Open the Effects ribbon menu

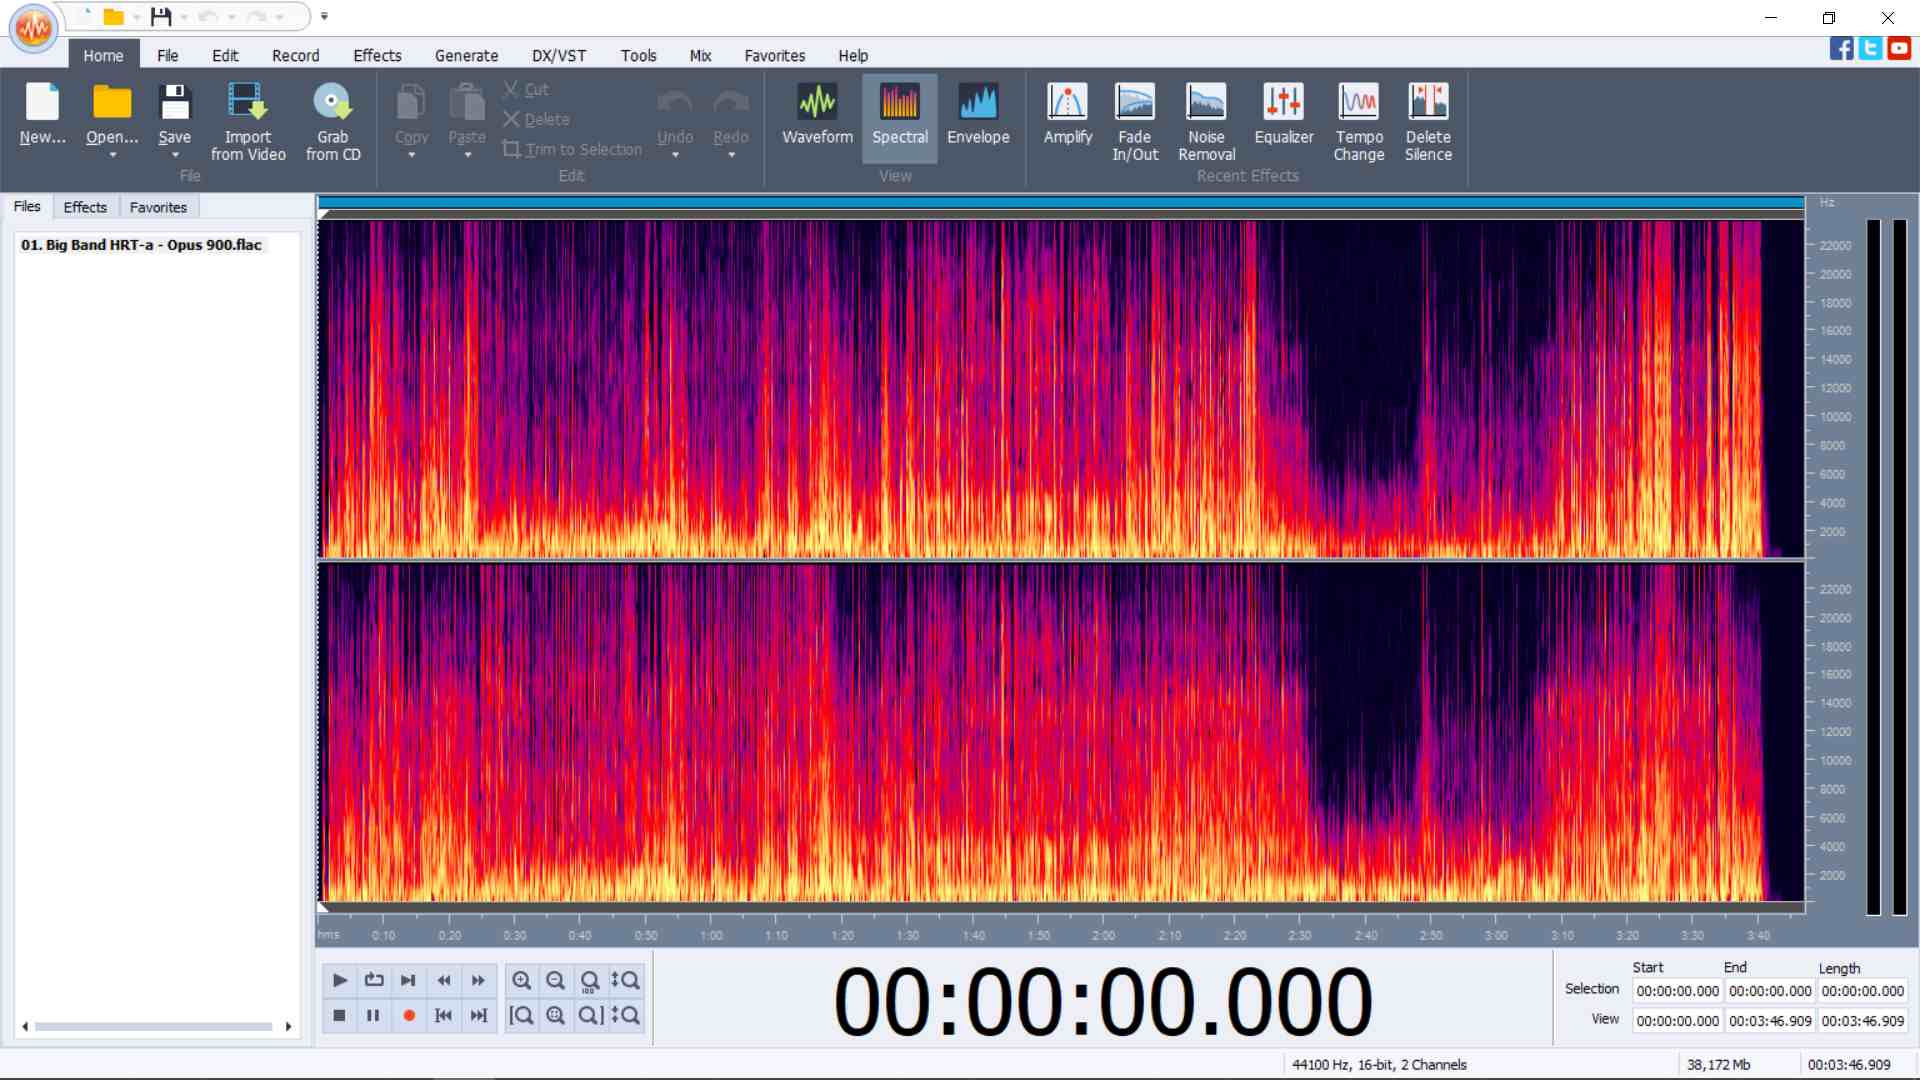coord(377,55)
